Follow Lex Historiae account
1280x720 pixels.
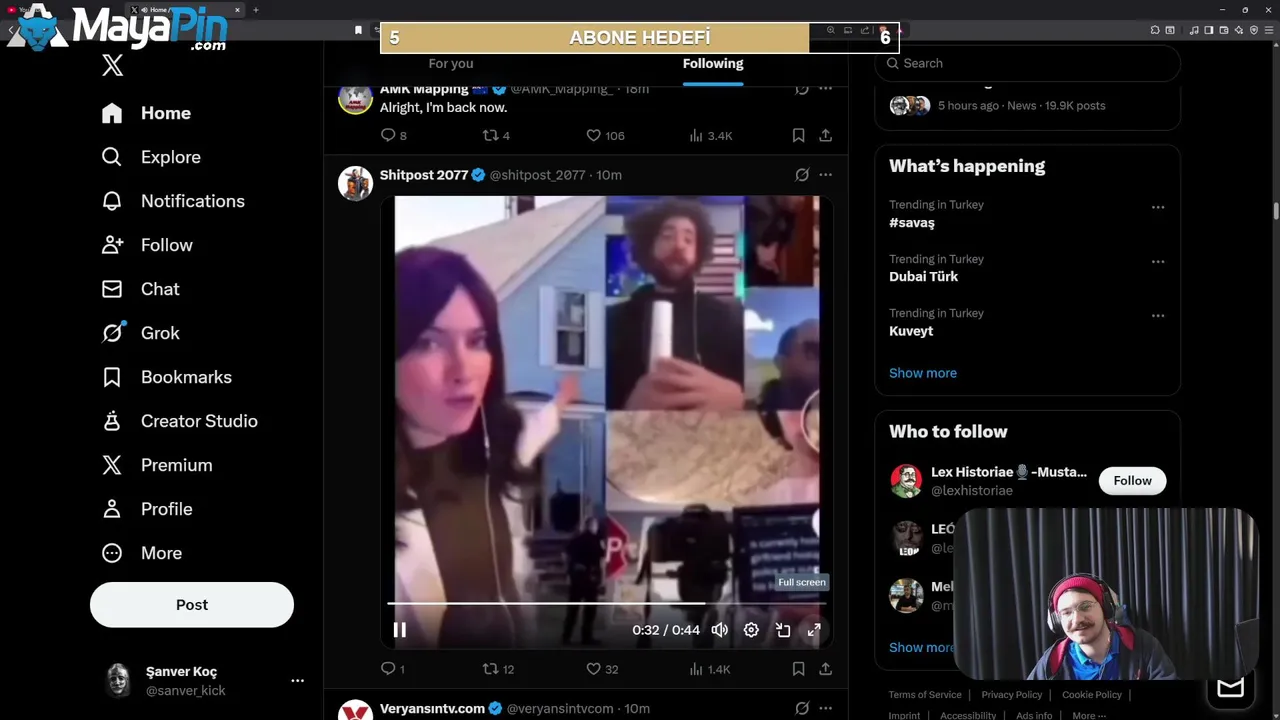pos(1132,481)
